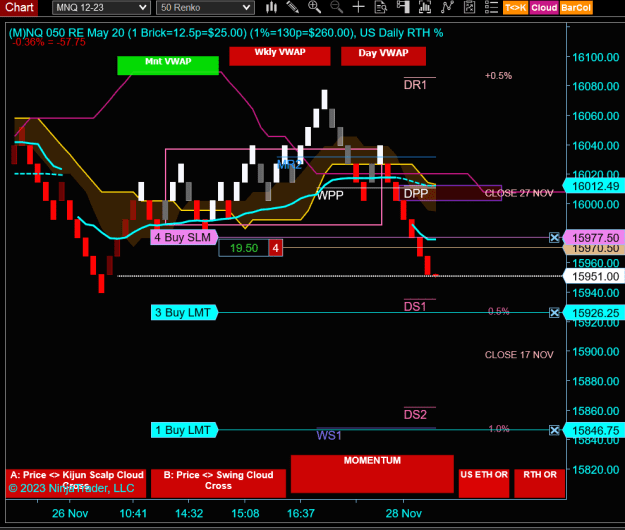
Task: Click the 16100.00 price axis label
Action: 596,57
